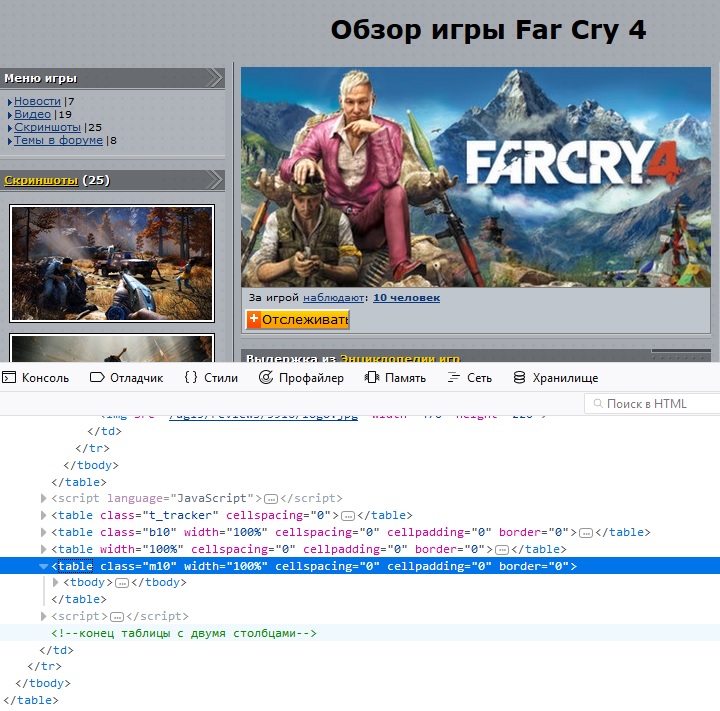Expand the tbody node under table m10
Image resolution: width=720 pixels, height=711 pixels.
point(56,582)
